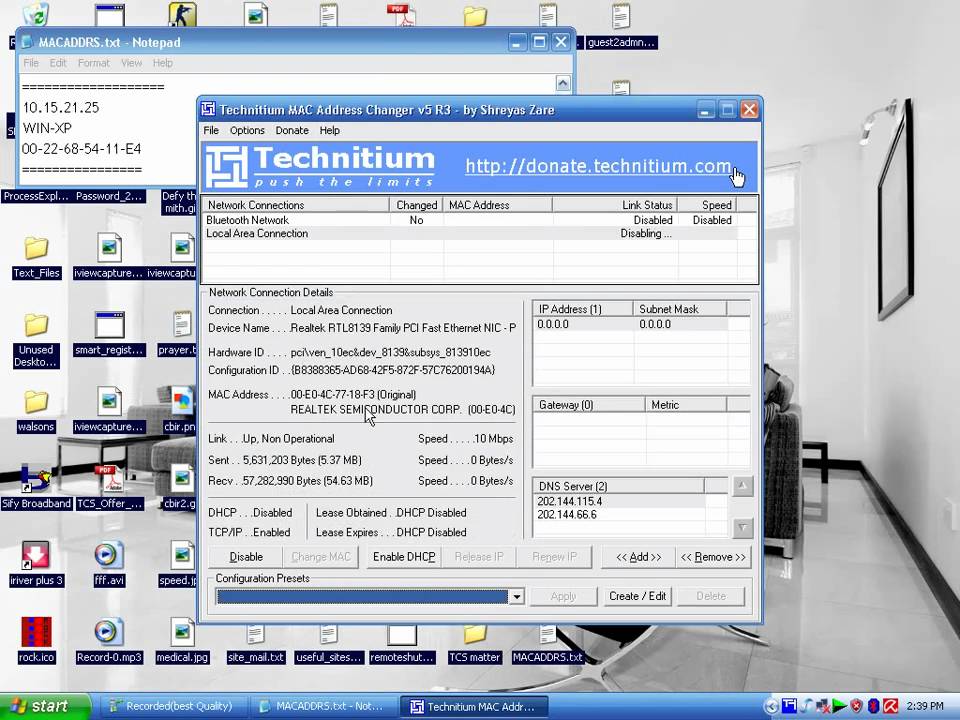Click the << Add >> button

(639, 557)
